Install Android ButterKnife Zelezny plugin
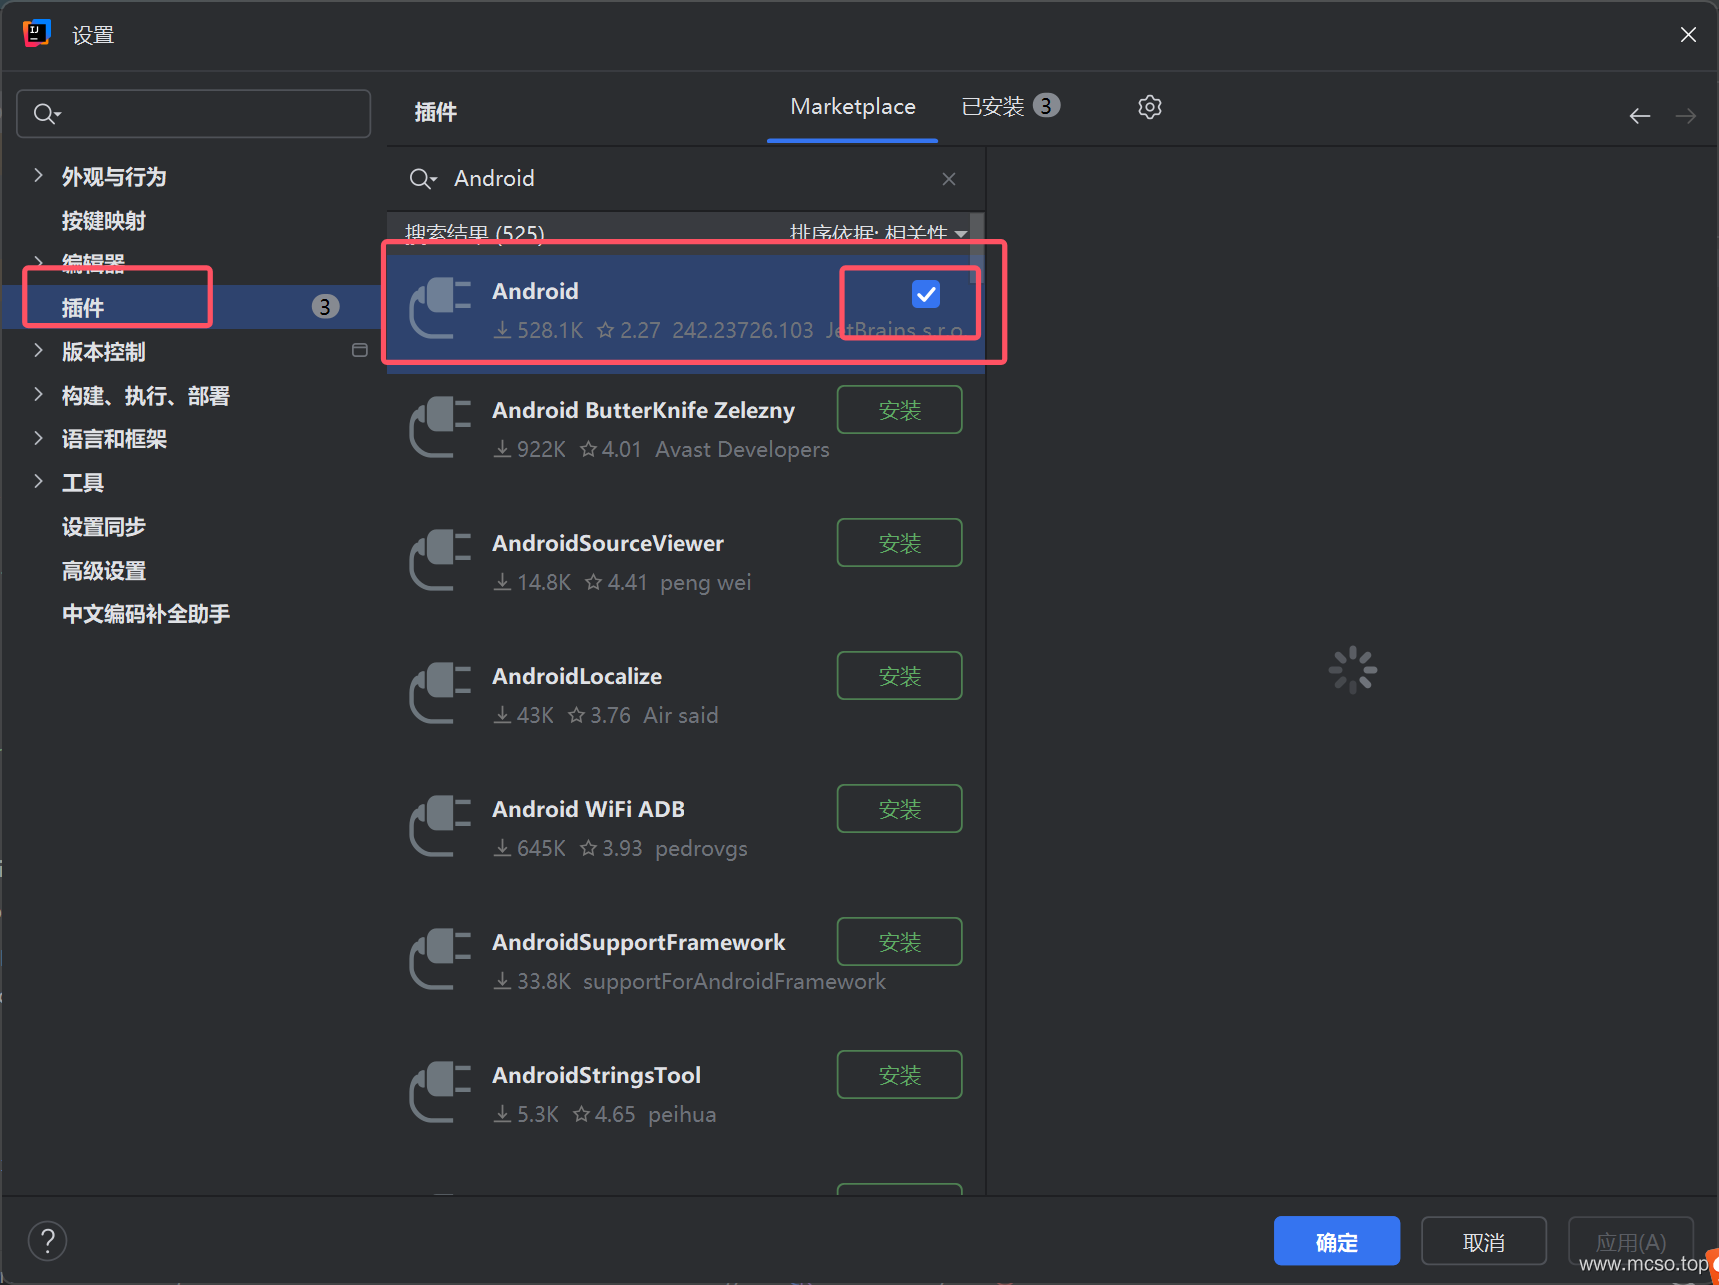The image size is (1719, 1285). tap(899, 410)
